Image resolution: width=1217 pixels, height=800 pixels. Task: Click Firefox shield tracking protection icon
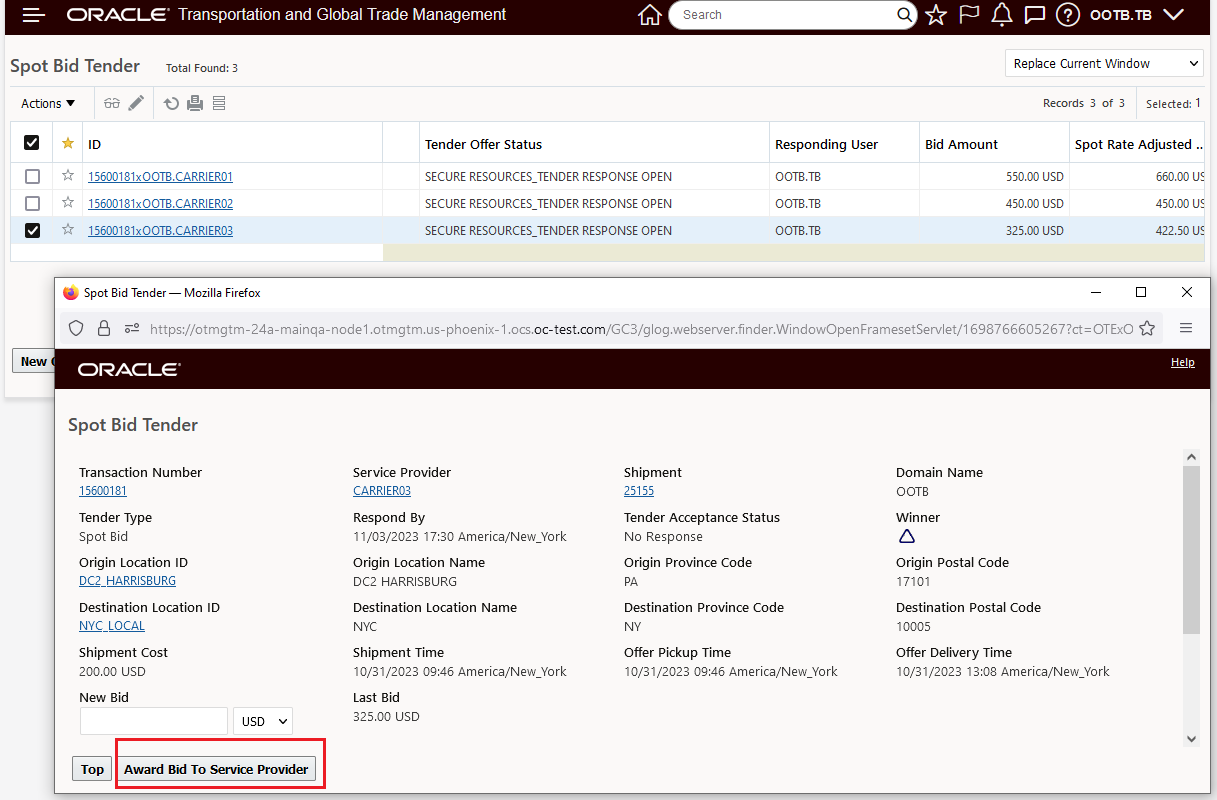pos(76,328)
